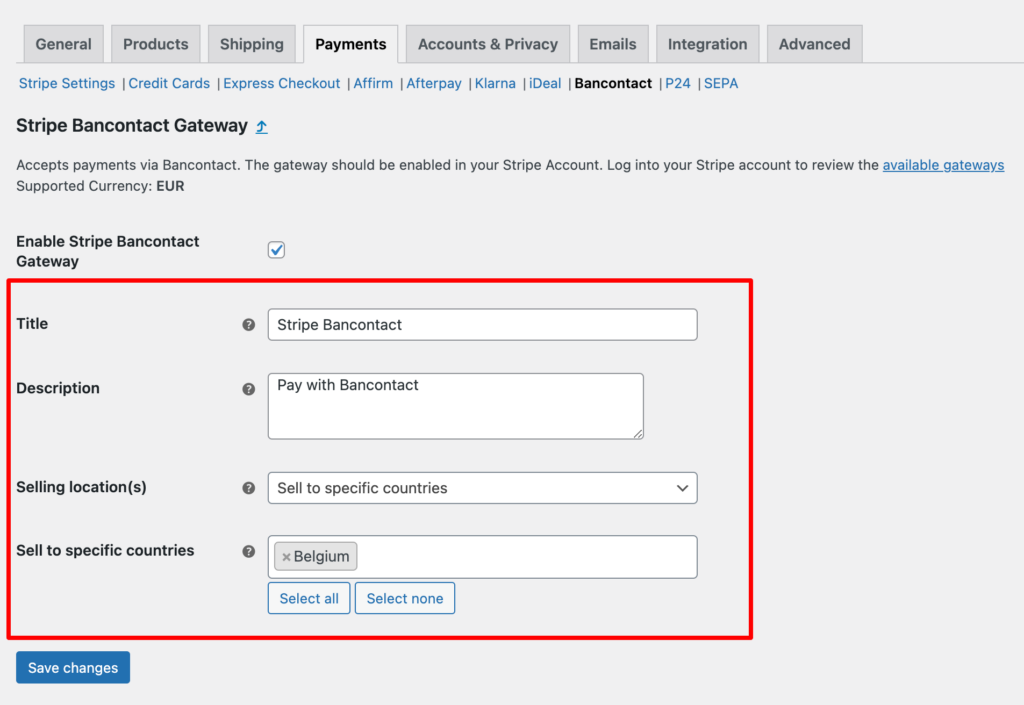The height and width of the screenshot is (705, 1024).
Task: Click the 'Stripe Bancontact Gateway' heading
Action: coord(132,125)
